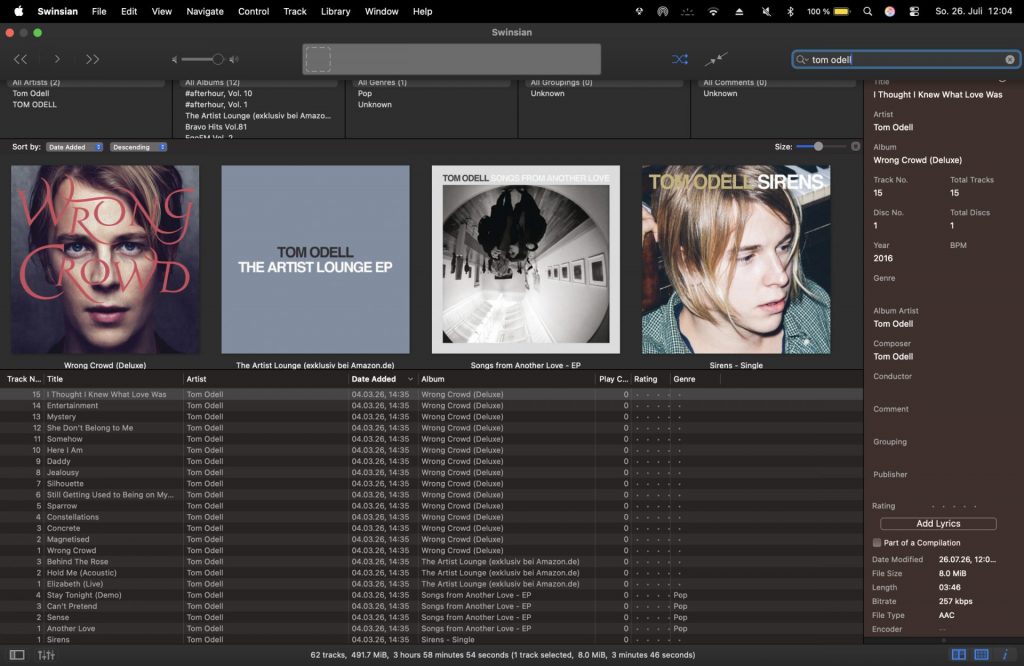Image resolution: width=1024 pixels, height=666 pixels.
Task: Open the search magnifier options dropdown
Action: click(x=801, y=59)
